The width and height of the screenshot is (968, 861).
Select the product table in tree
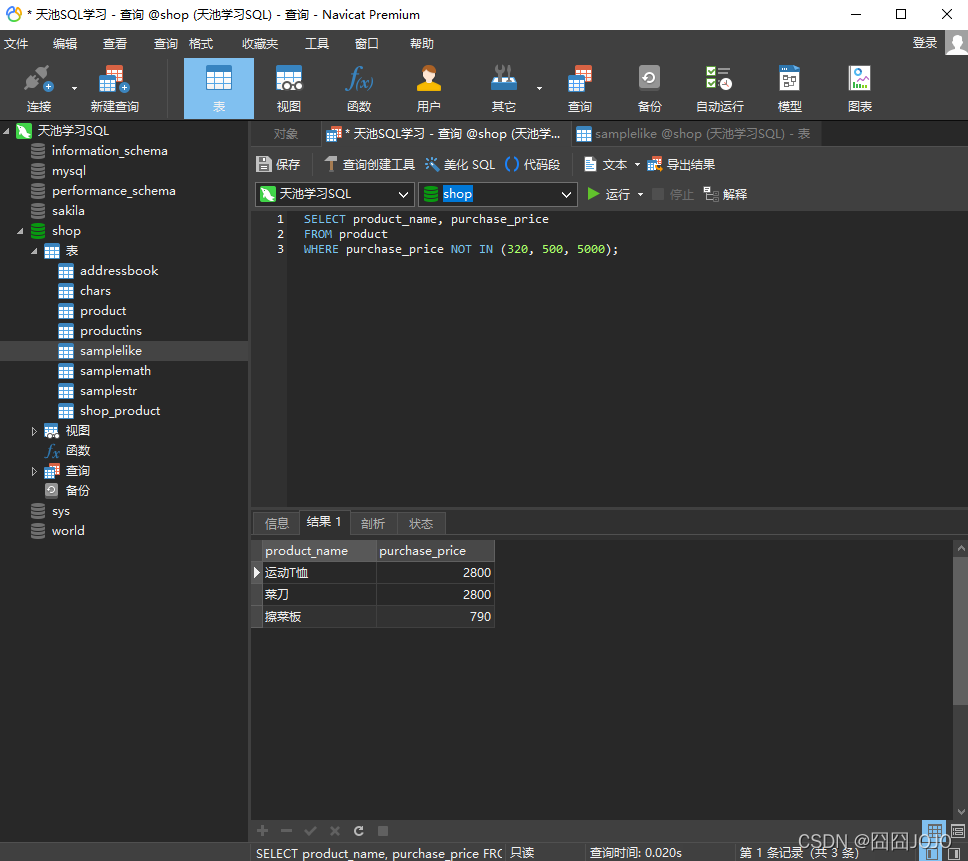tap(103, 311)
